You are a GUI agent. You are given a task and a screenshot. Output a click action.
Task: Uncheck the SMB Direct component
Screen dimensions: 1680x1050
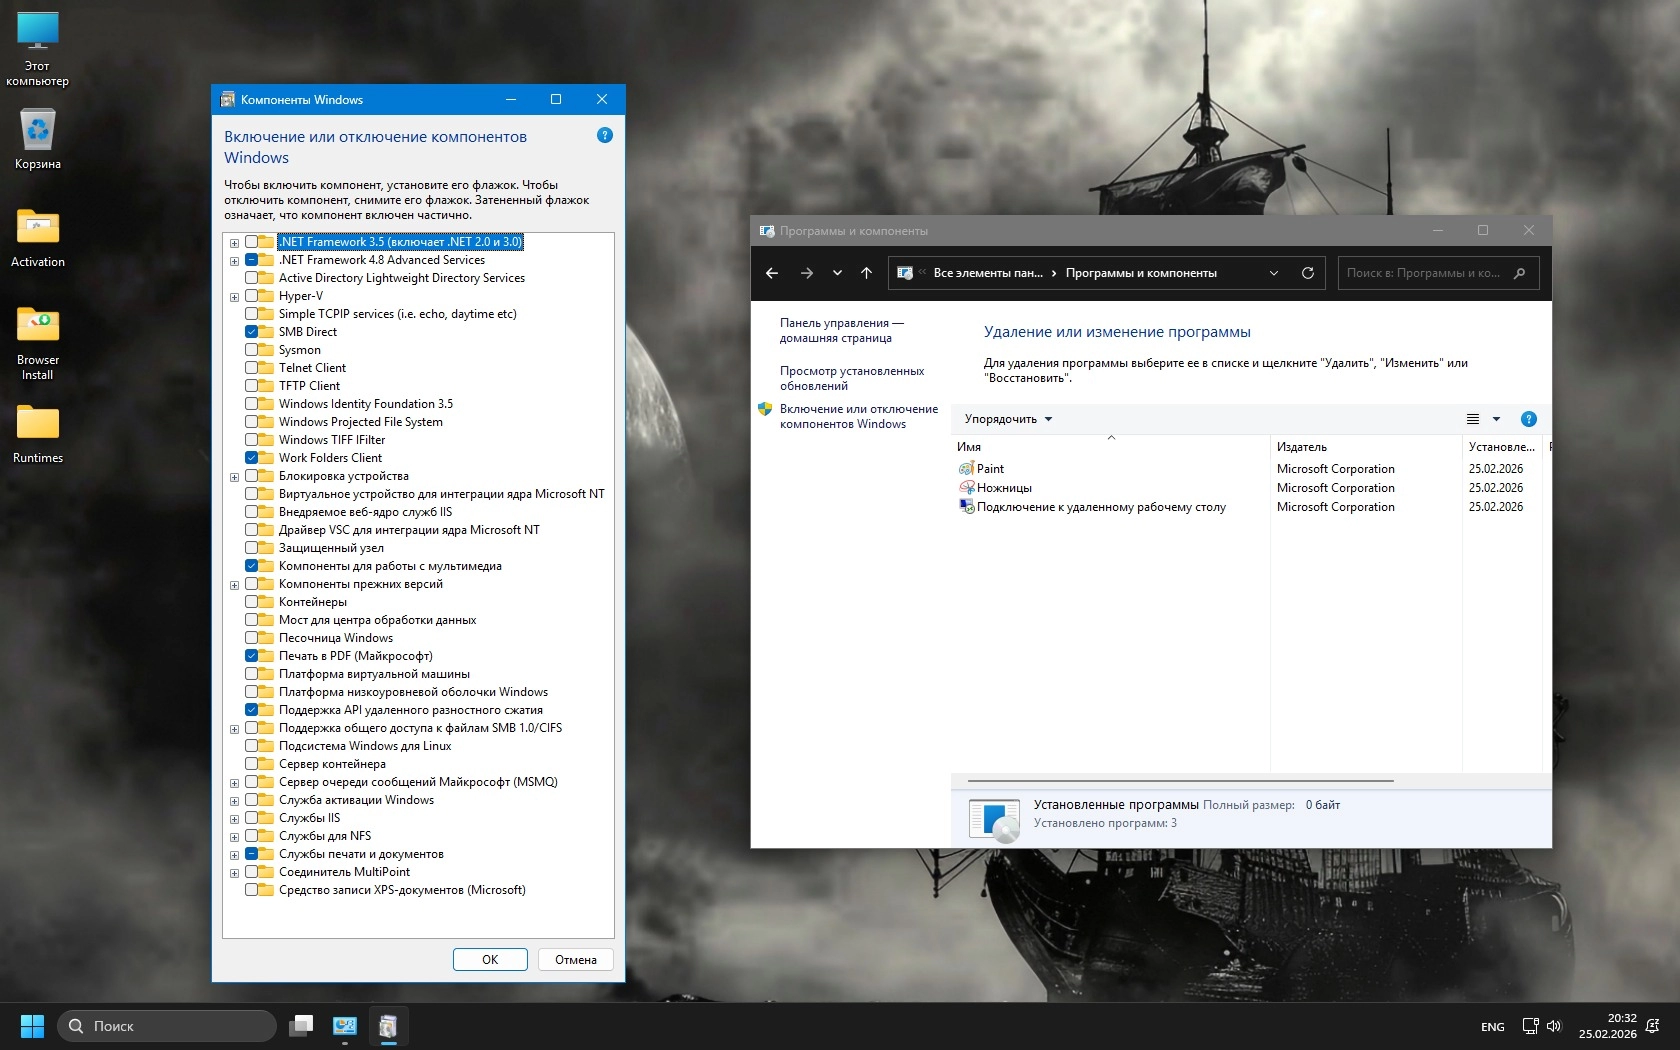coord(252,332)
